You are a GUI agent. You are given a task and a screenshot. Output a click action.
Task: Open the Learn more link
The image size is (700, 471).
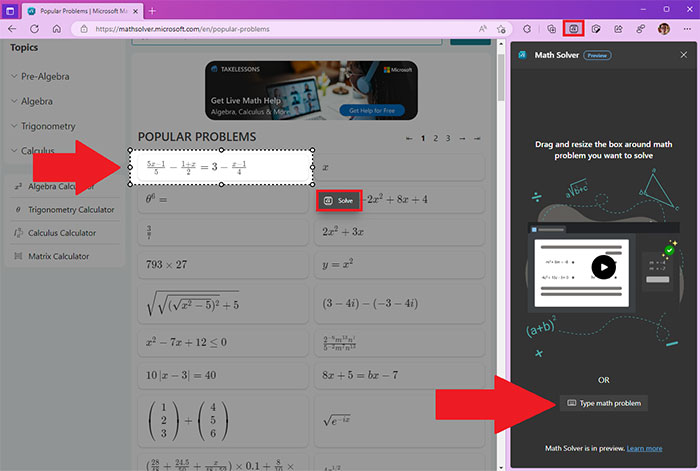(644, 448)
